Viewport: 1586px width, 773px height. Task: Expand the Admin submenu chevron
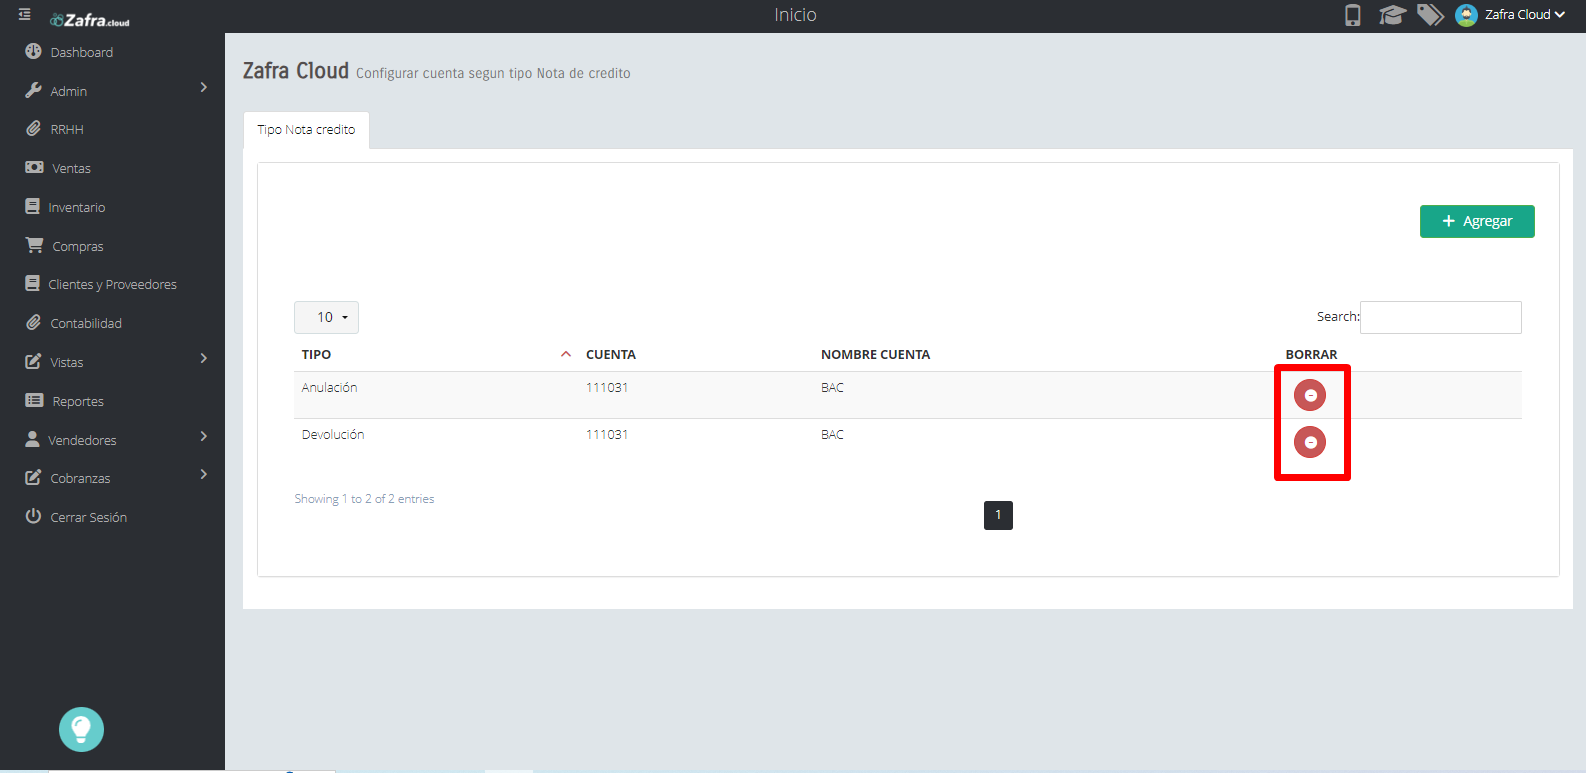point(204,88)
